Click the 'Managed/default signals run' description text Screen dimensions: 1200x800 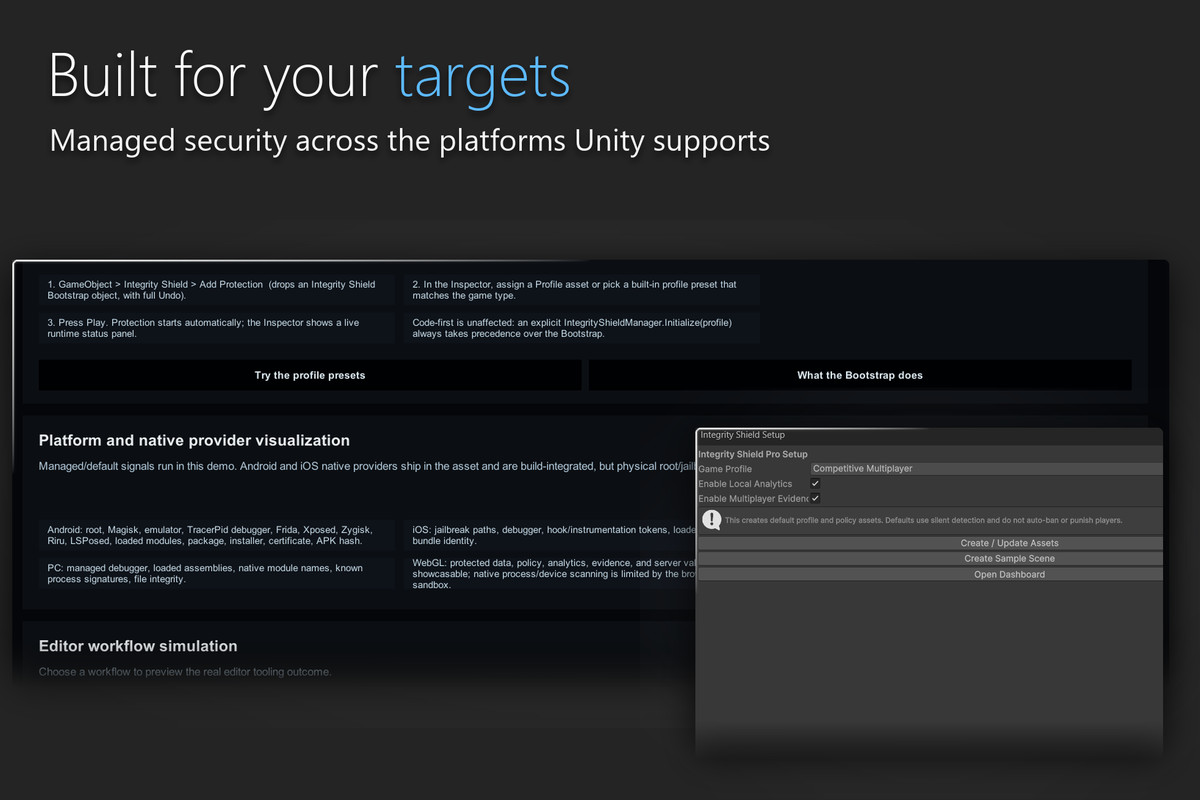tap(367, 466)
